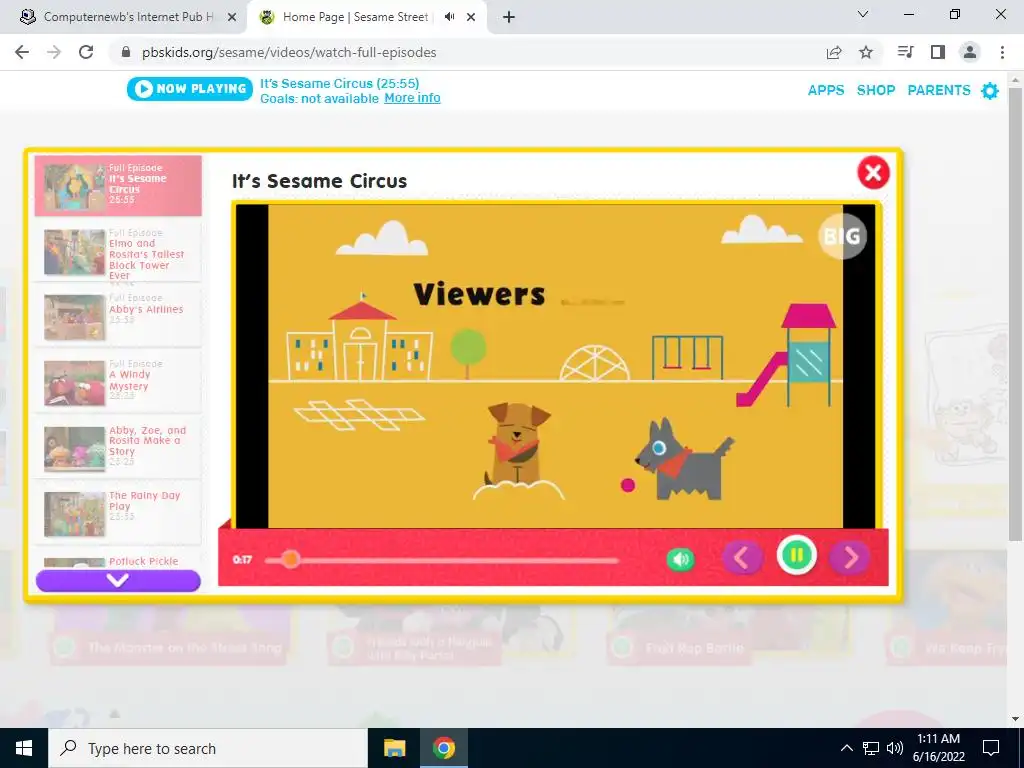Click the Chrome taskbar icon

(443, 748)
